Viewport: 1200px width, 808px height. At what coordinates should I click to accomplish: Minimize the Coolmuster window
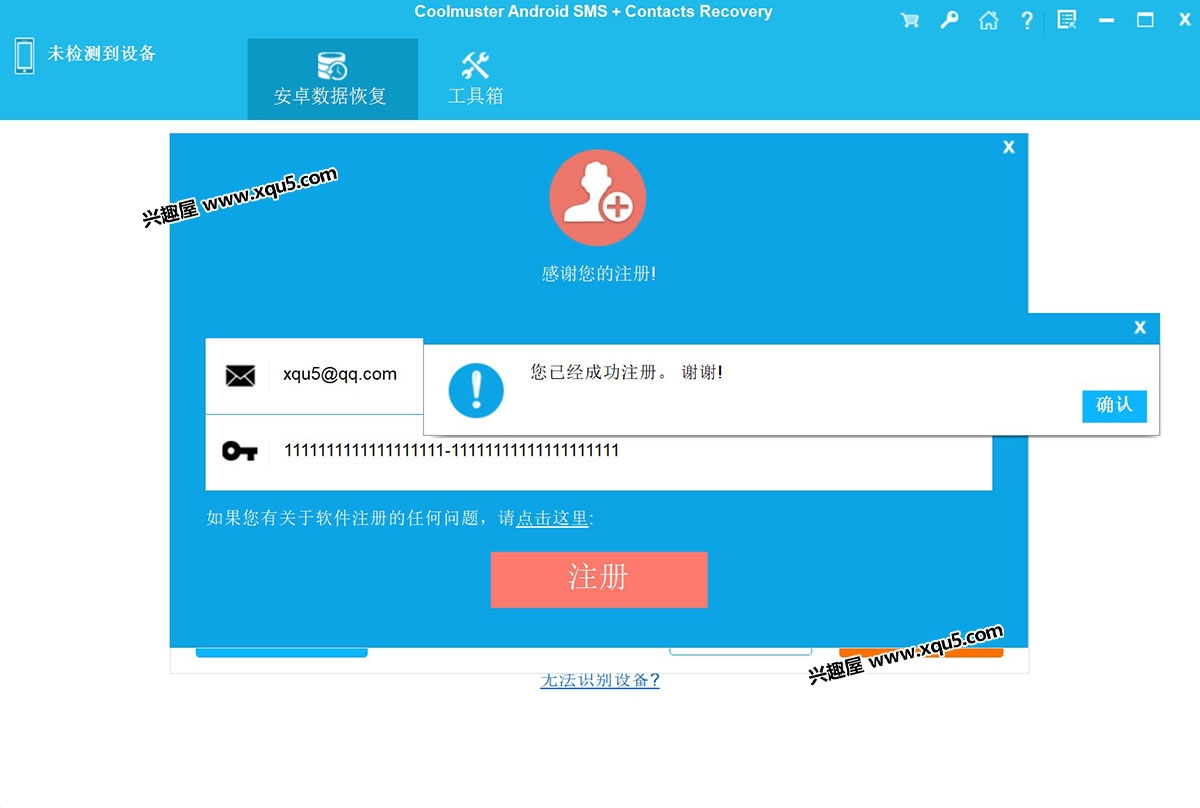click(x=1106, y=20)
